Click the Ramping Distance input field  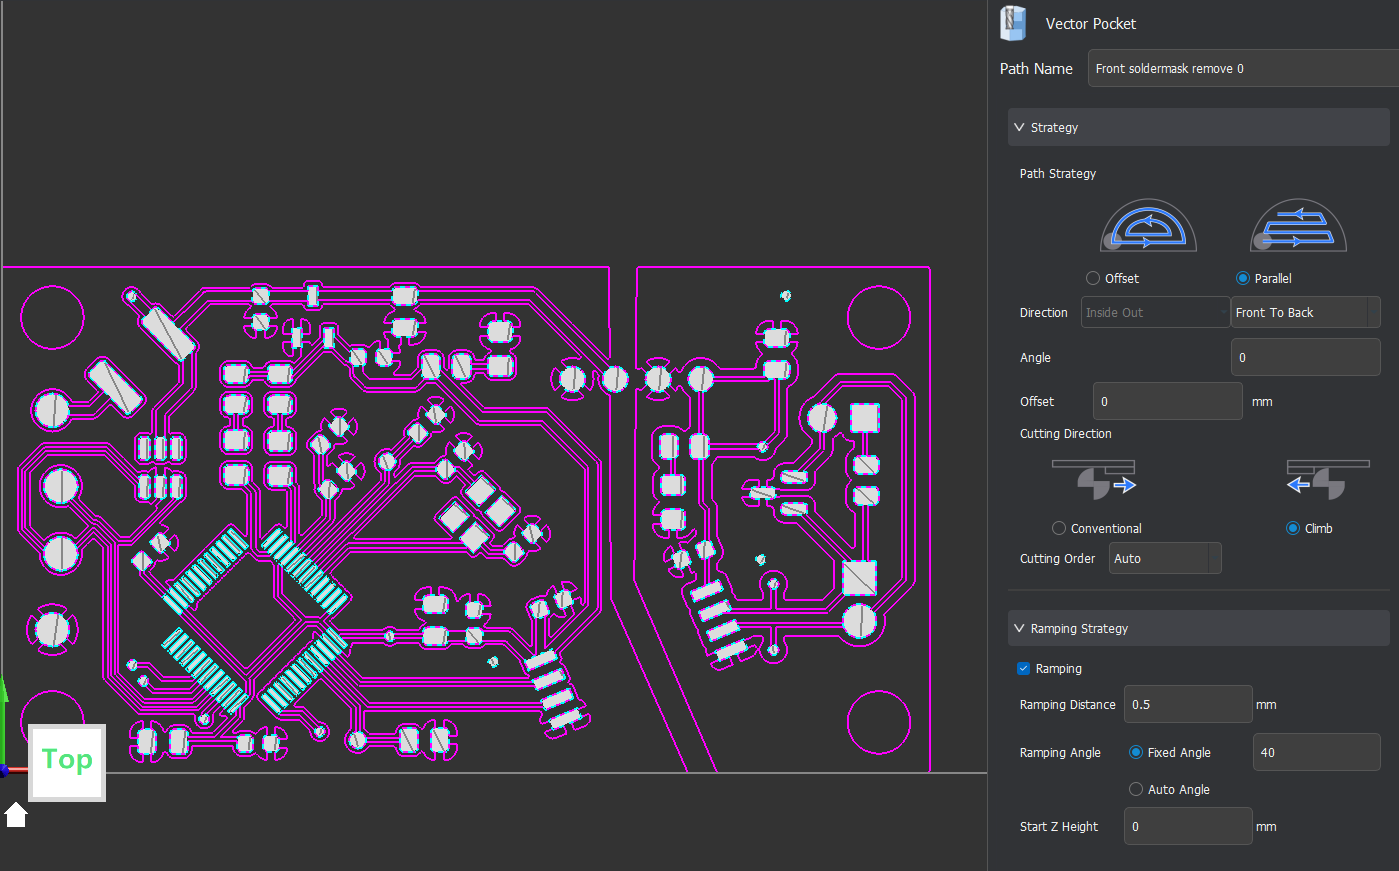tap(1187, 704)
